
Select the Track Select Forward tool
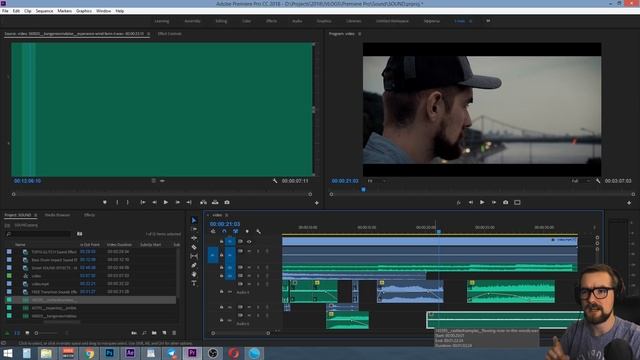click(194, 229)
